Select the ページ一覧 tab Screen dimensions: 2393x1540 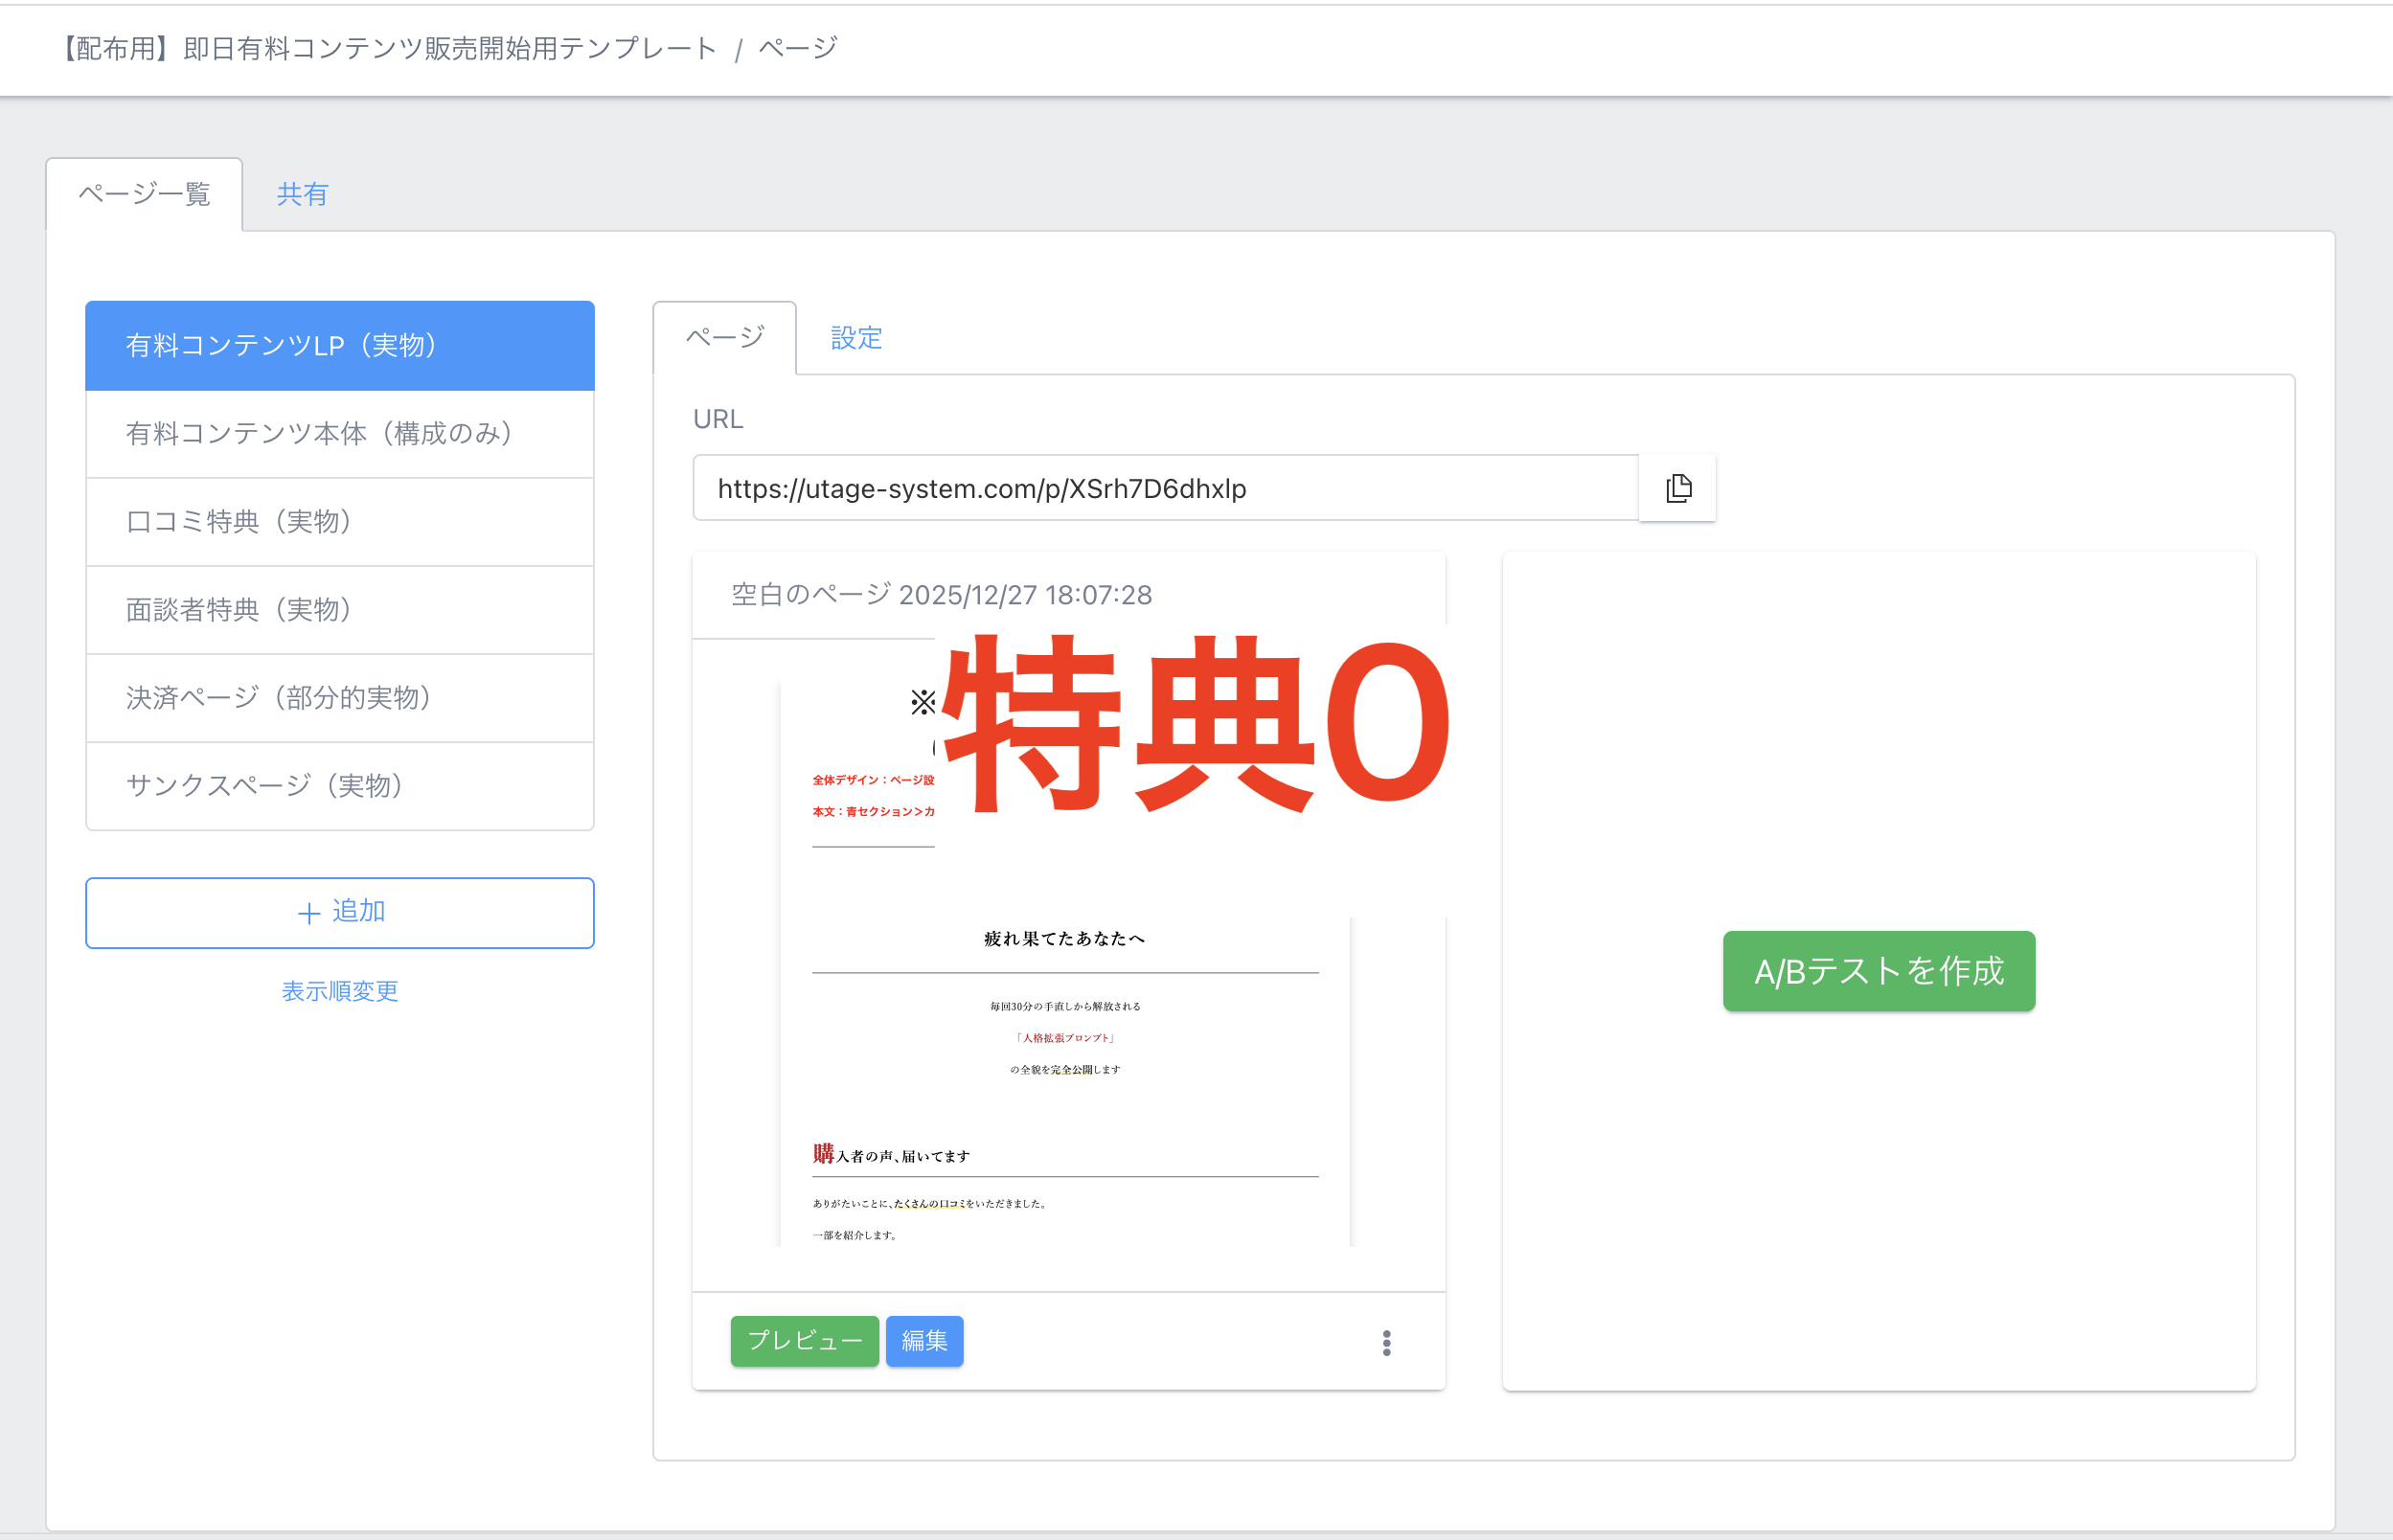pyautogui.click(x=145, y=194)
